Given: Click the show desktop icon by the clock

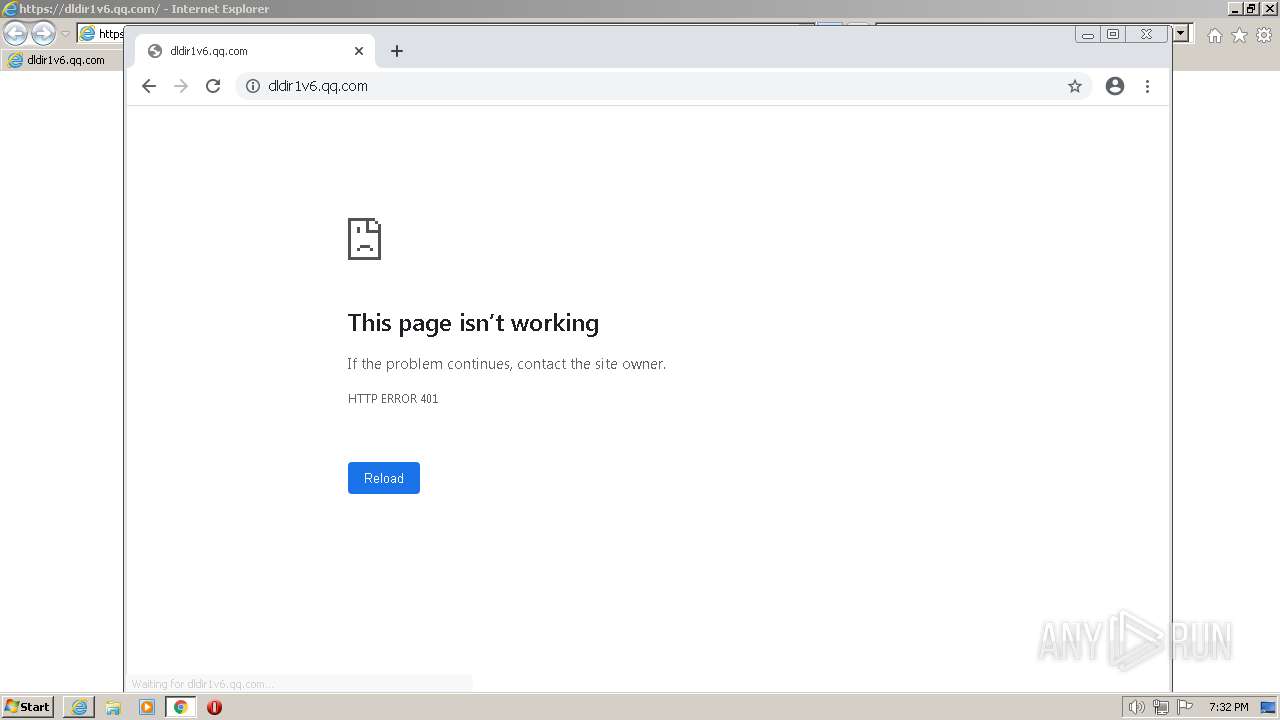Looking at the screenshot, I should pyautogui.click(x=1268, y=707).
